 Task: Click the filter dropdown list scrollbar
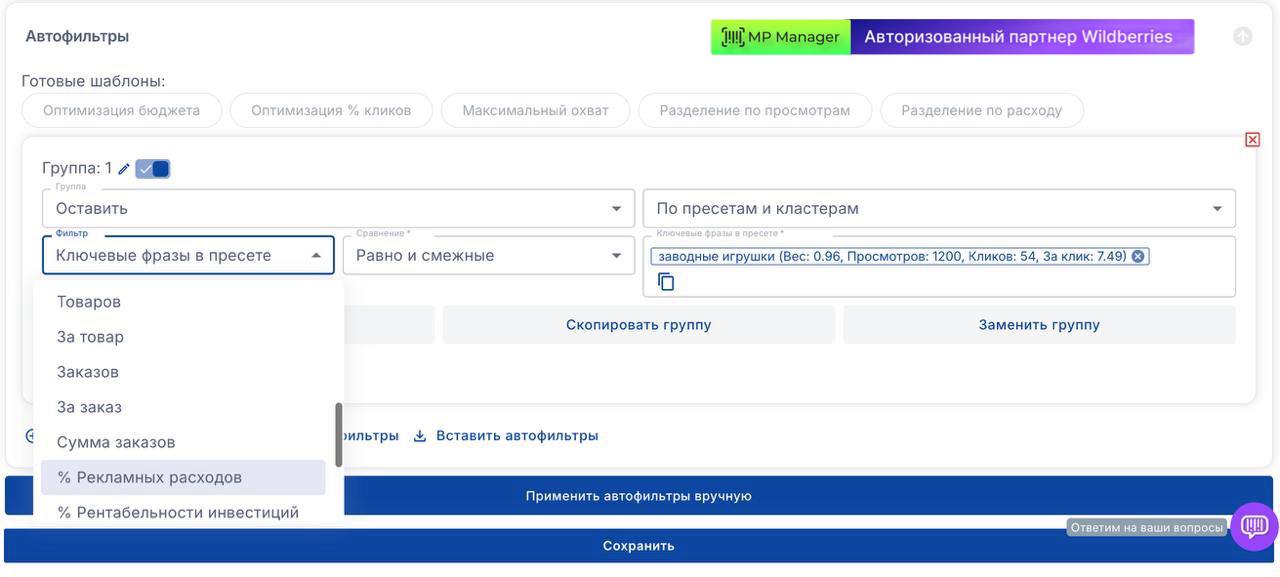[339, 435]
